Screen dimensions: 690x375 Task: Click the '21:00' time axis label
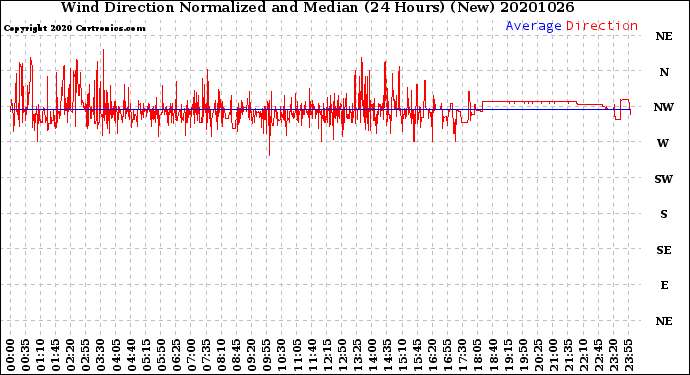coord(553,355)
